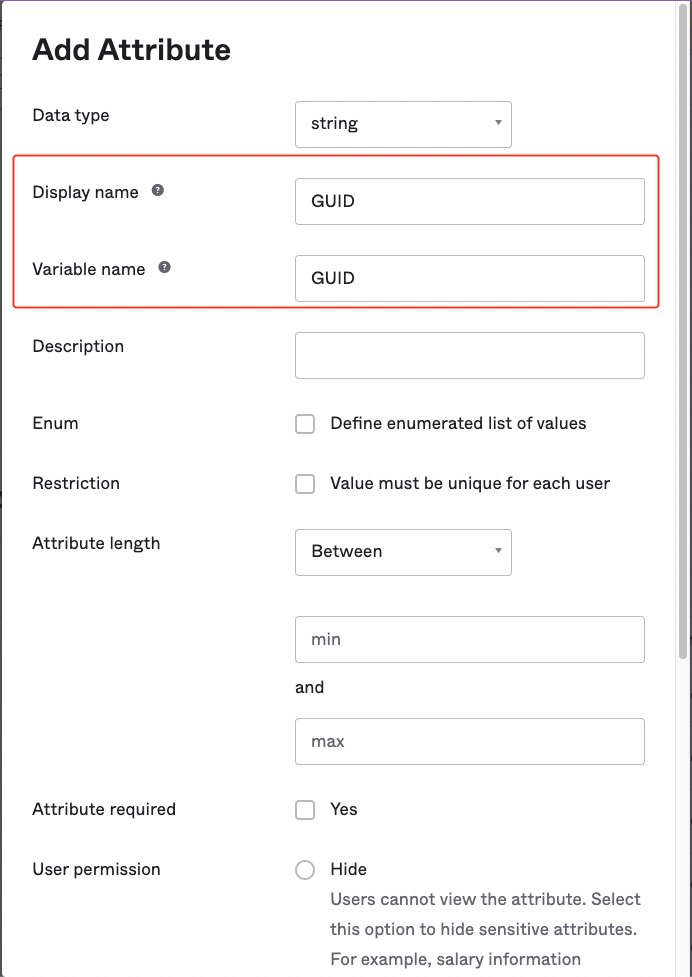Viewport: 692px width, 977px height.
Task: Expand the Attribute length Between dropdown
Action: (x=403, y=552)
